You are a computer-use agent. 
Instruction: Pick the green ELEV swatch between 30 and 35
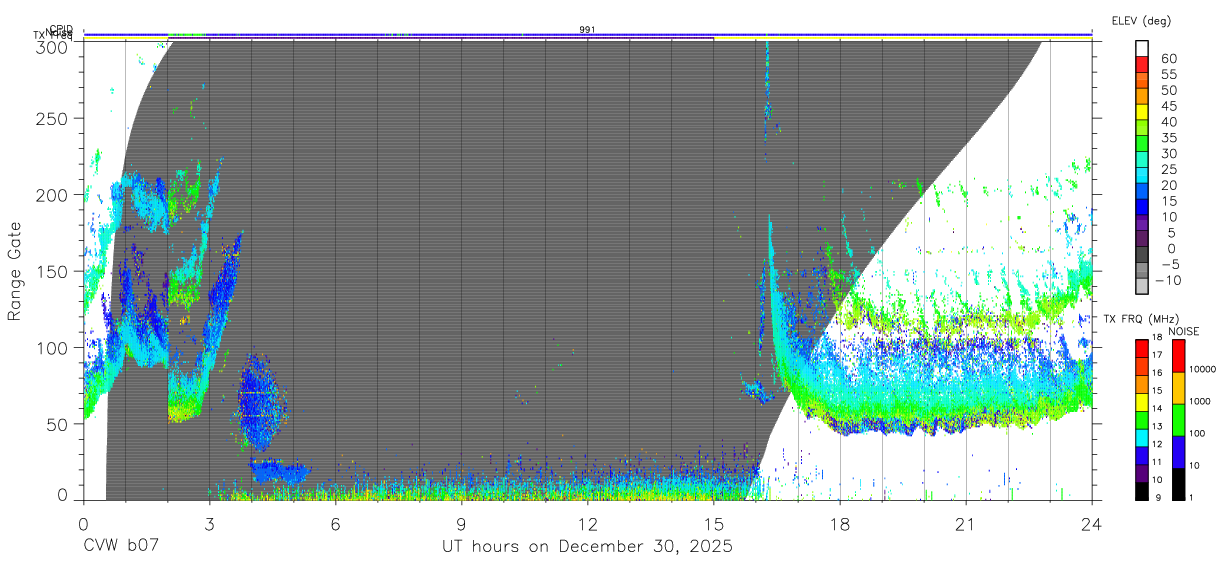pos(1143,144)
